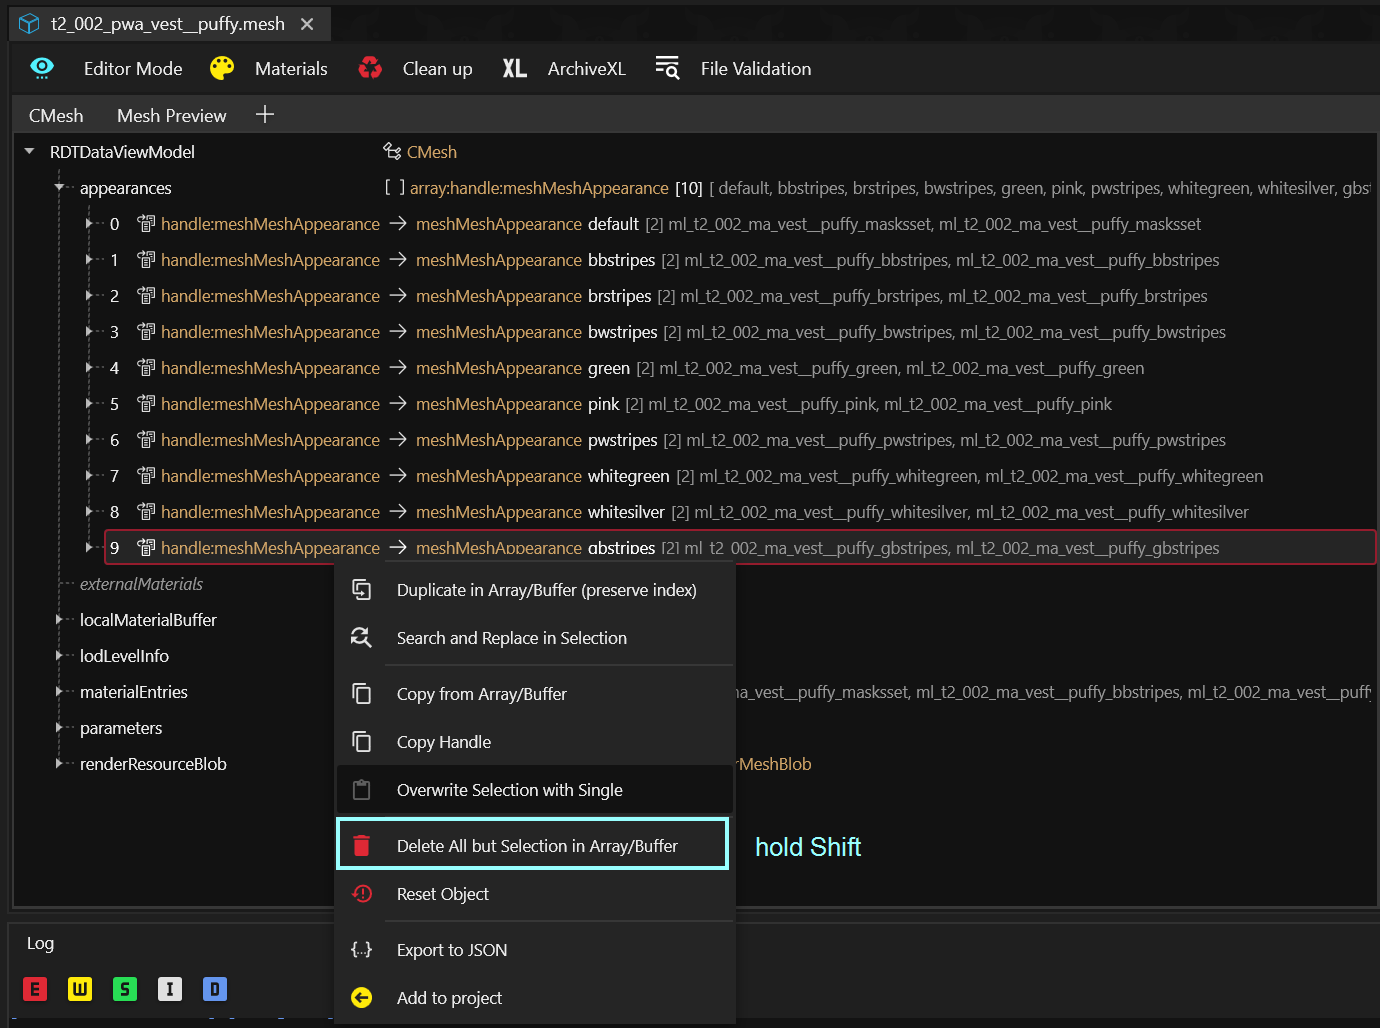1380x1028 pixels.
Task: Switch to the Mesh Preview tab
Action: [171, 116]
